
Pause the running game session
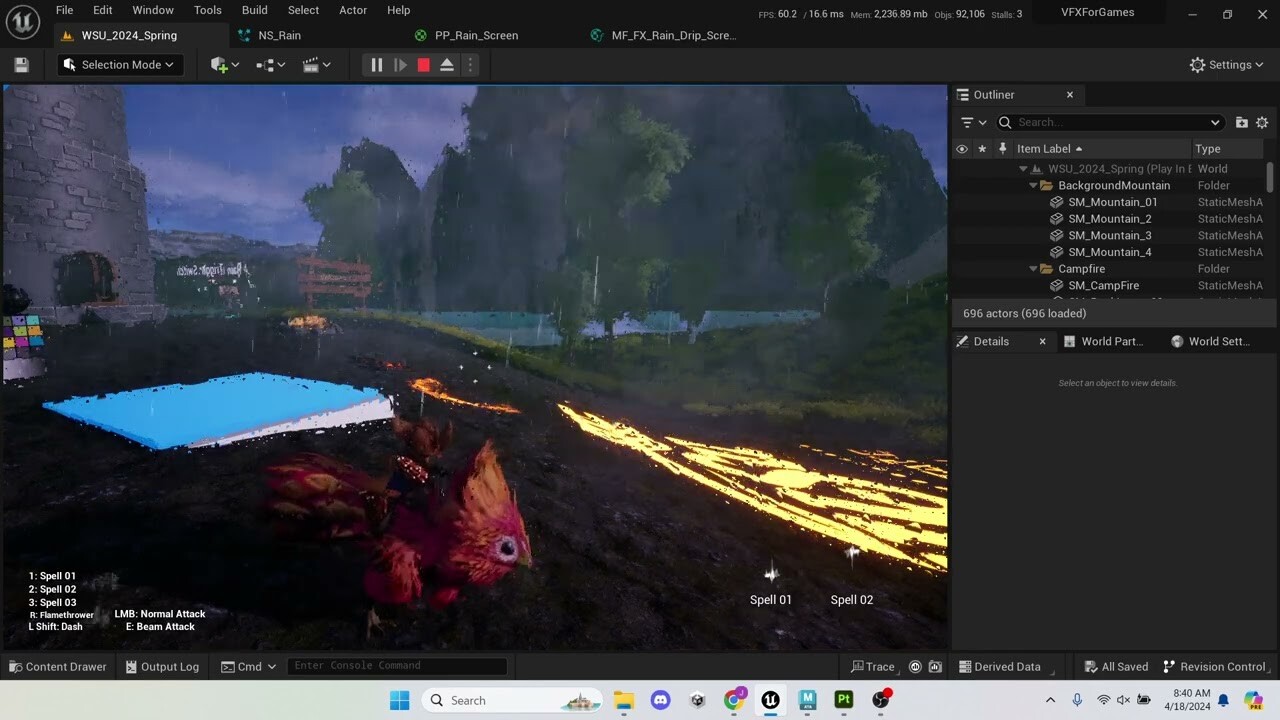click(x=376, y=64)
